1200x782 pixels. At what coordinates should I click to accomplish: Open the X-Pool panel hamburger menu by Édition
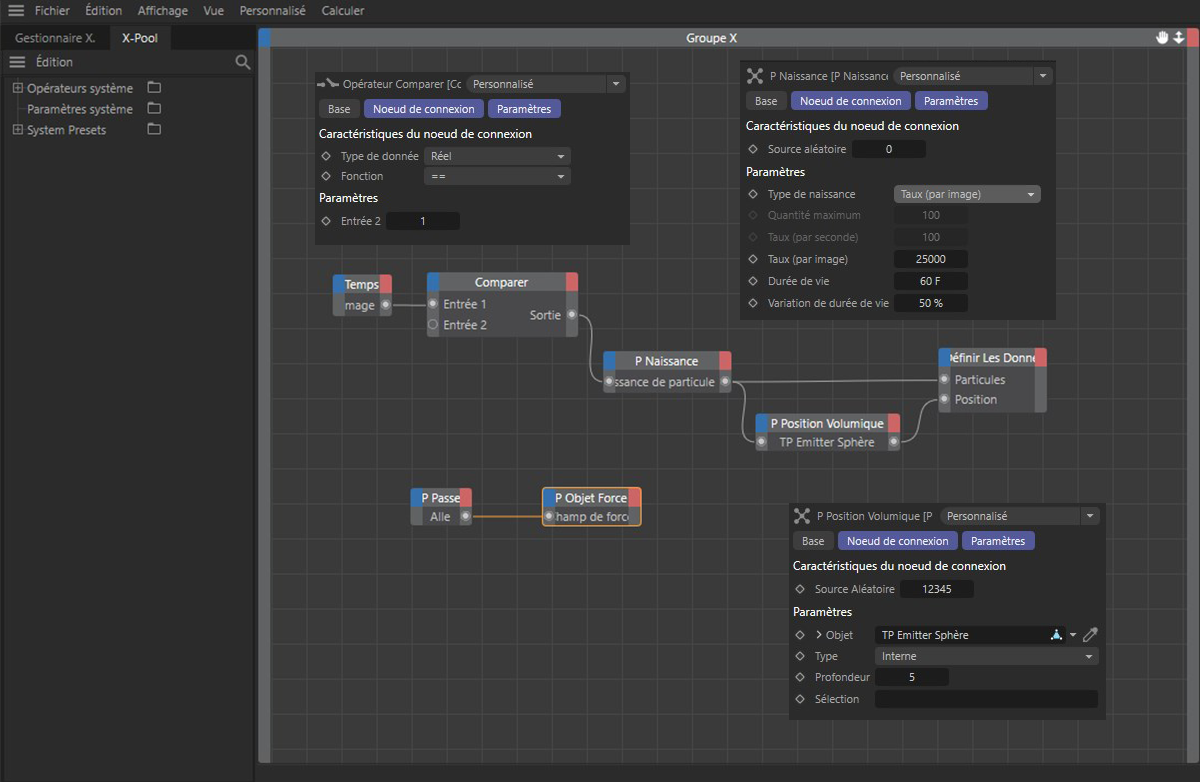16,62
